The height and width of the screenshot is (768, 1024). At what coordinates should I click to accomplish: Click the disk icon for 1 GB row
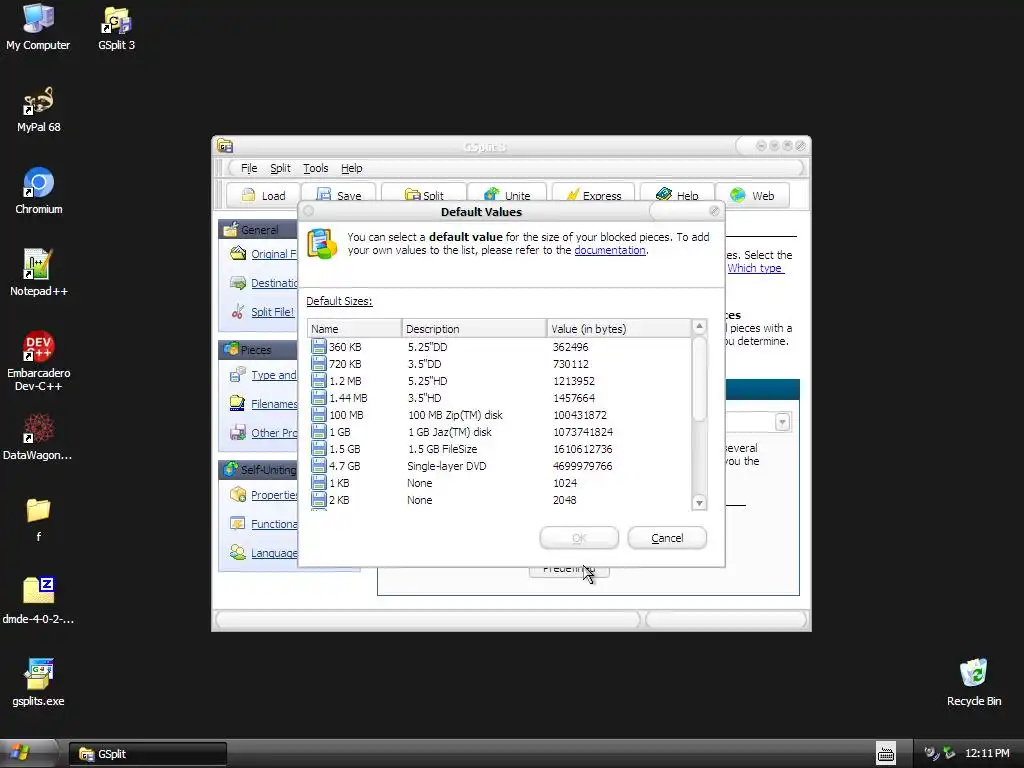(x=318, y=432)
